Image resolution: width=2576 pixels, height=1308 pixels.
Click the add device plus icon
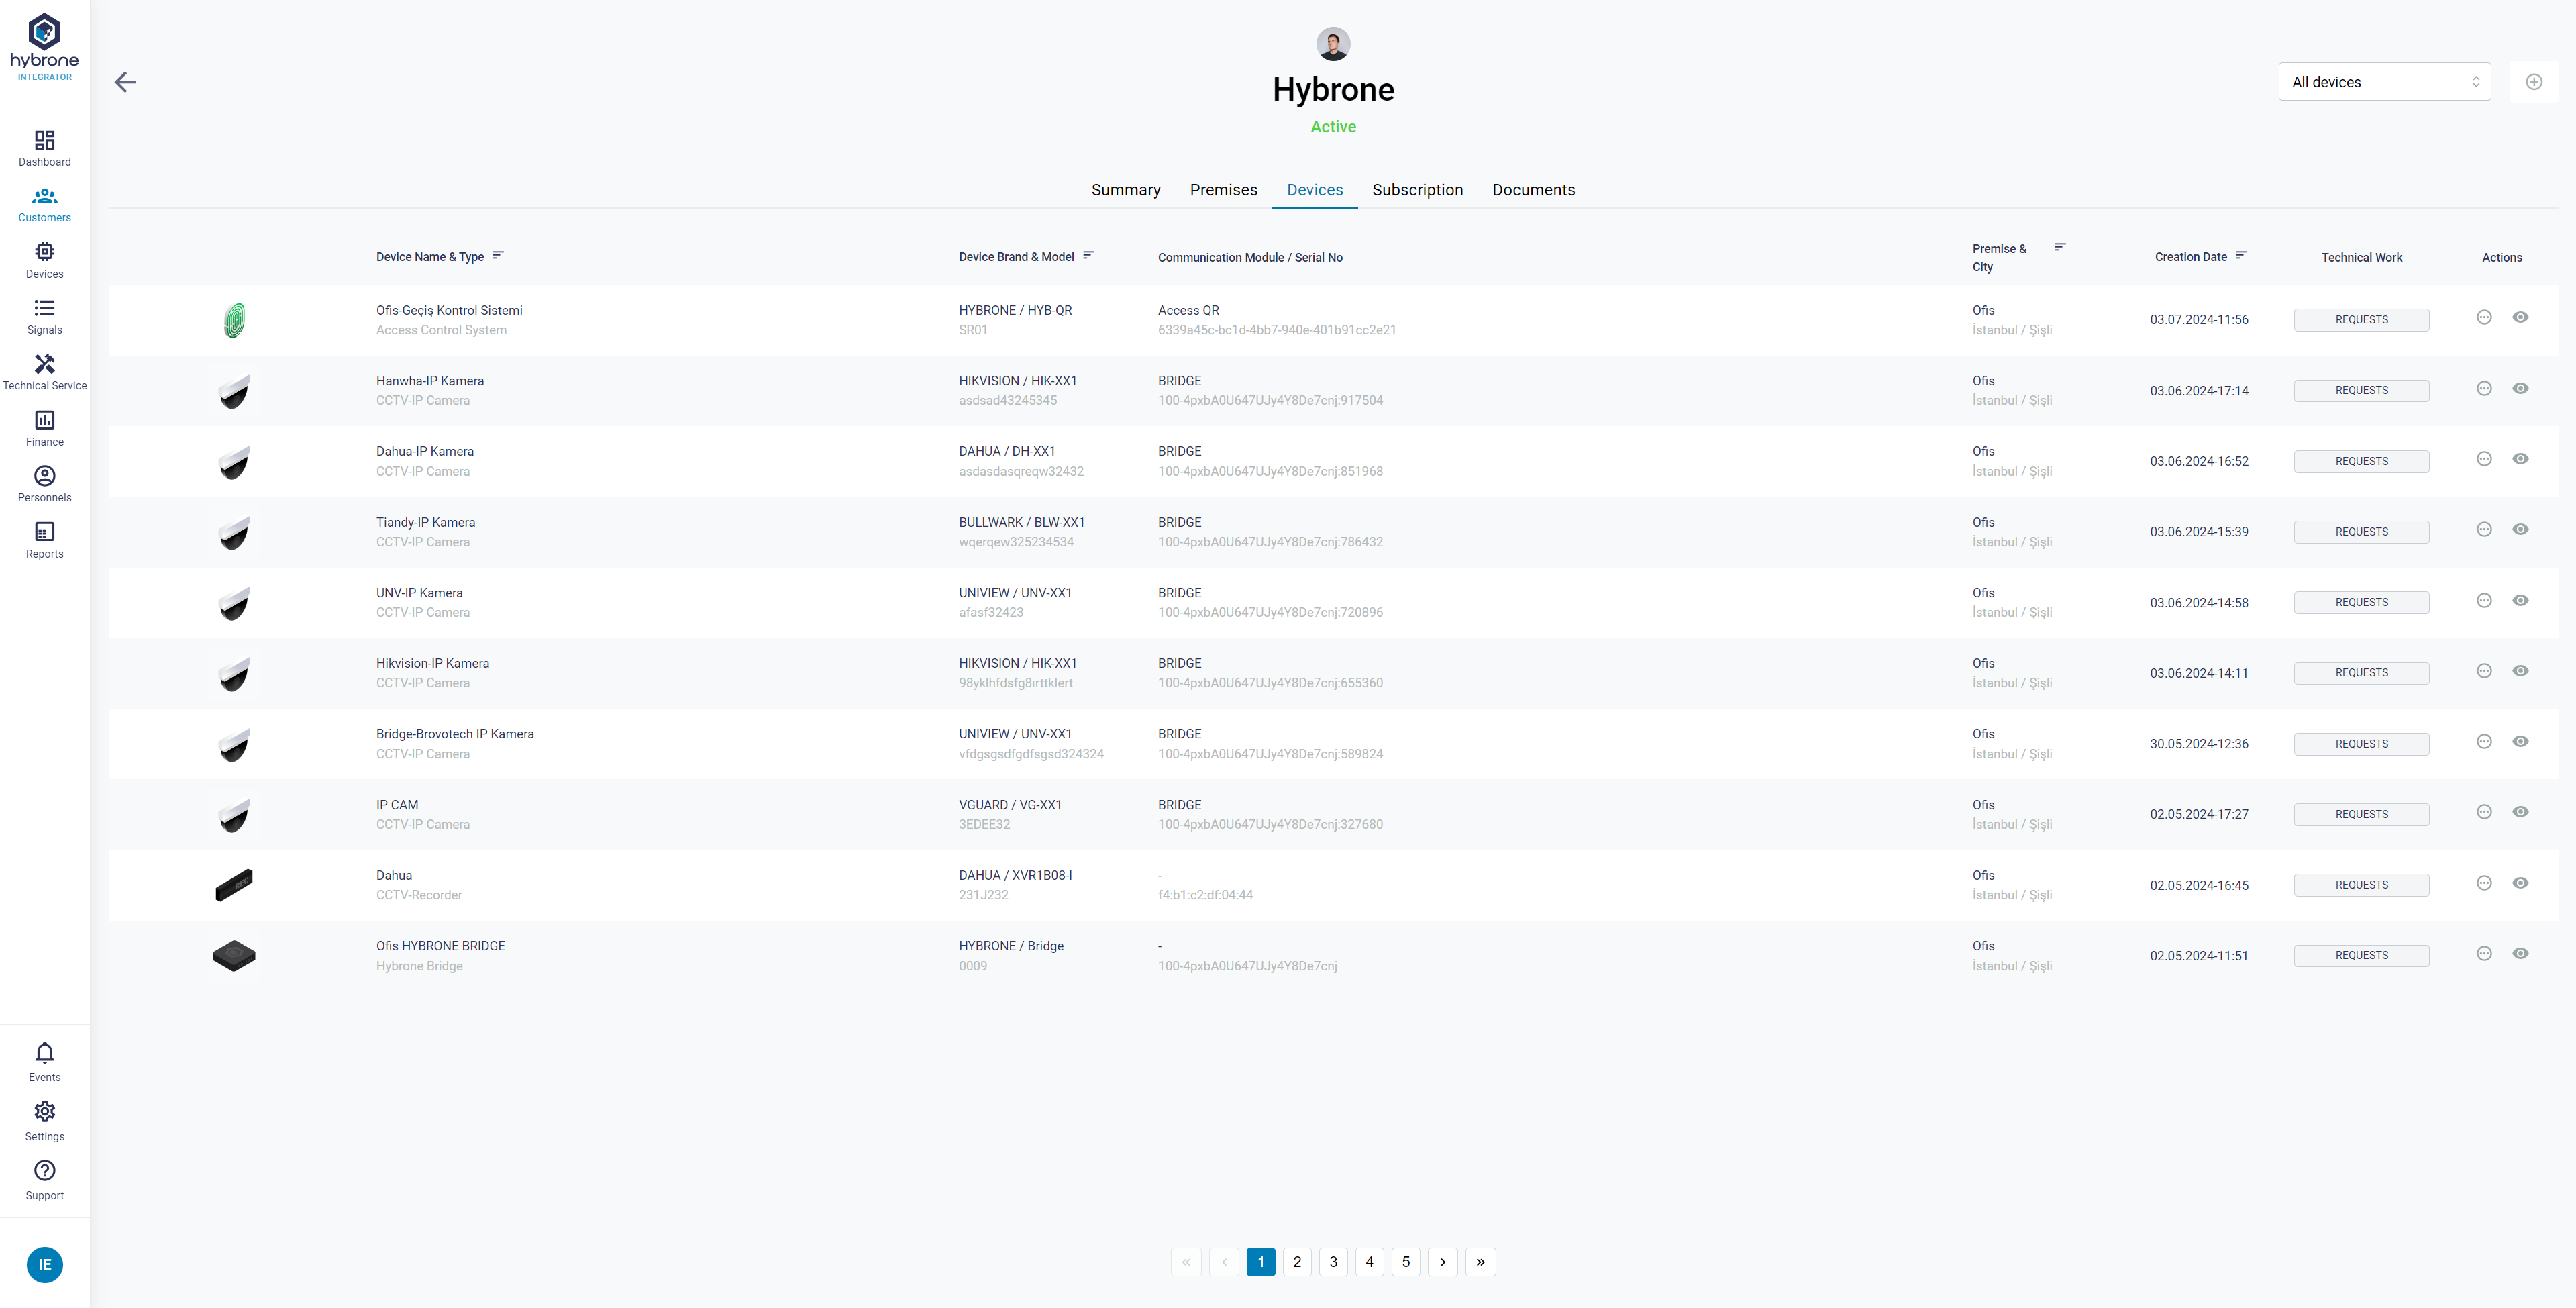[2533, 82]
